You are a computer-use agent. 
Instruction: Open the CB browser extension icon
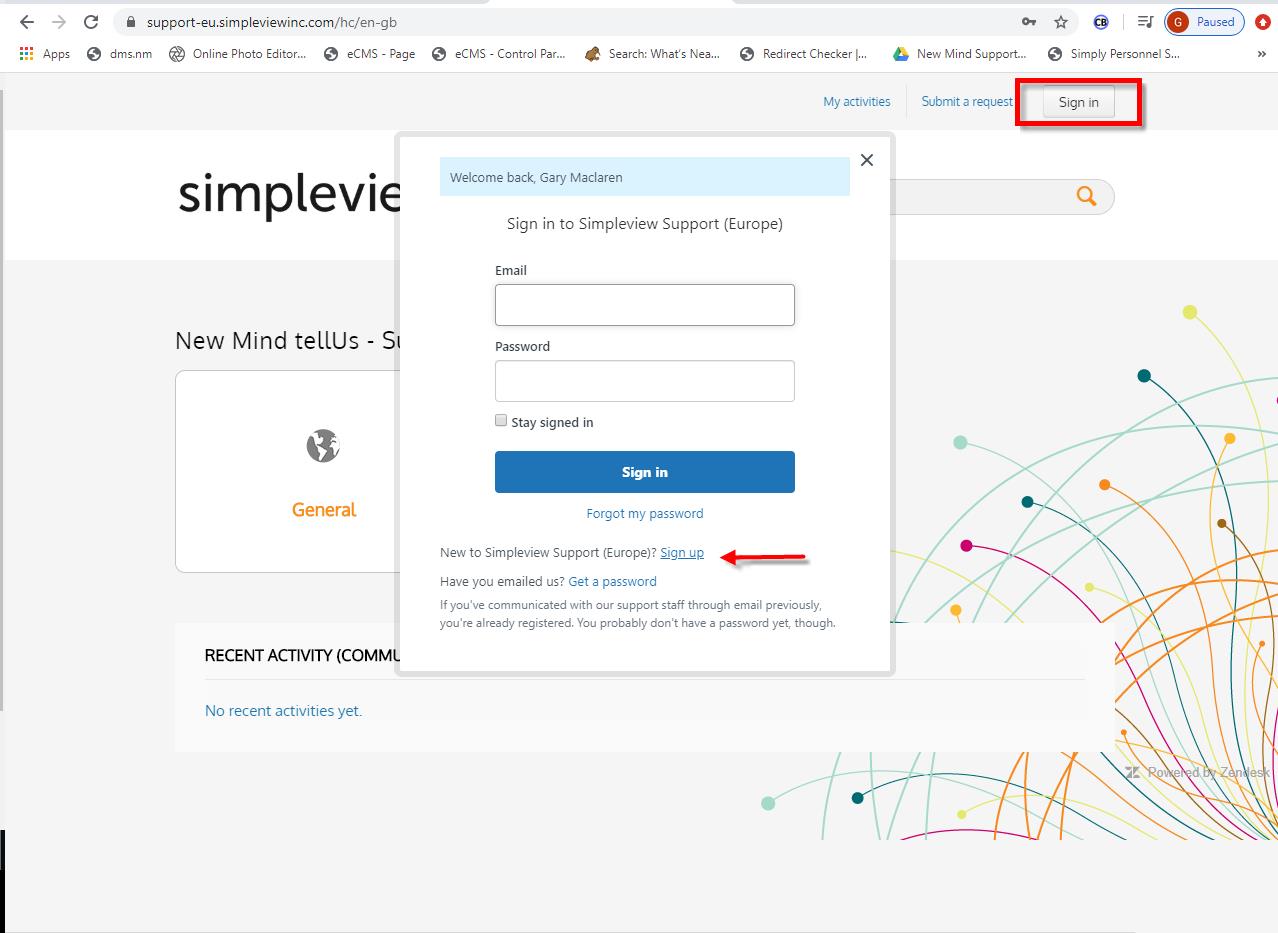1101,22
